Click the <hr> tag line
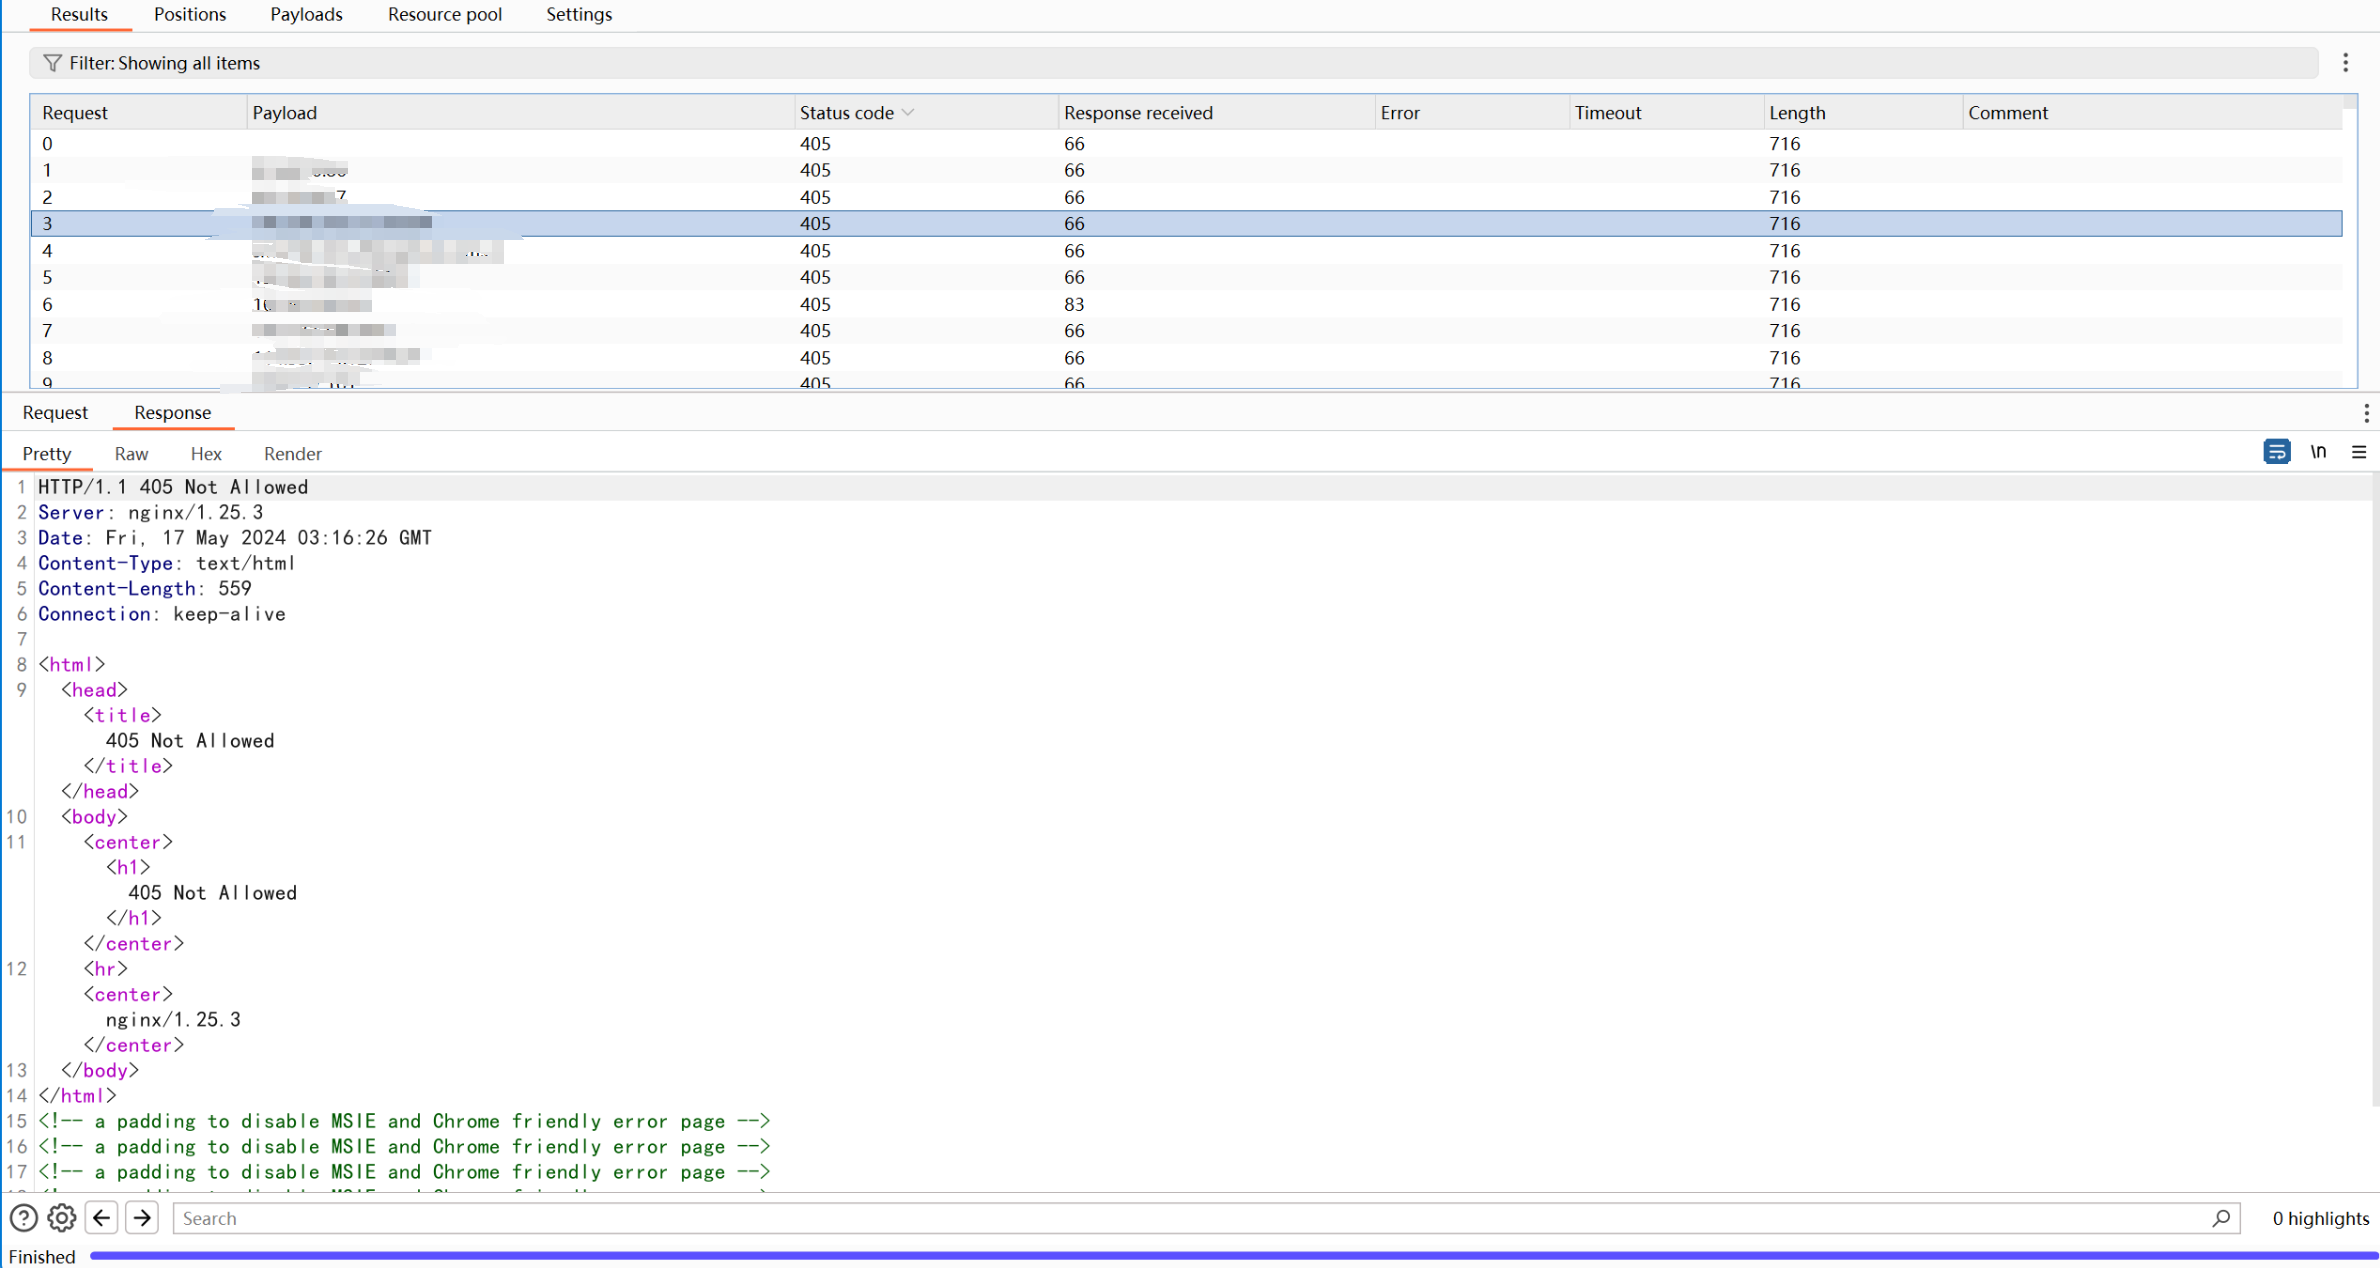Image resolution: width=2380 pixels, height=1268 pixels. pyautogui.click(x=105, y=968)
